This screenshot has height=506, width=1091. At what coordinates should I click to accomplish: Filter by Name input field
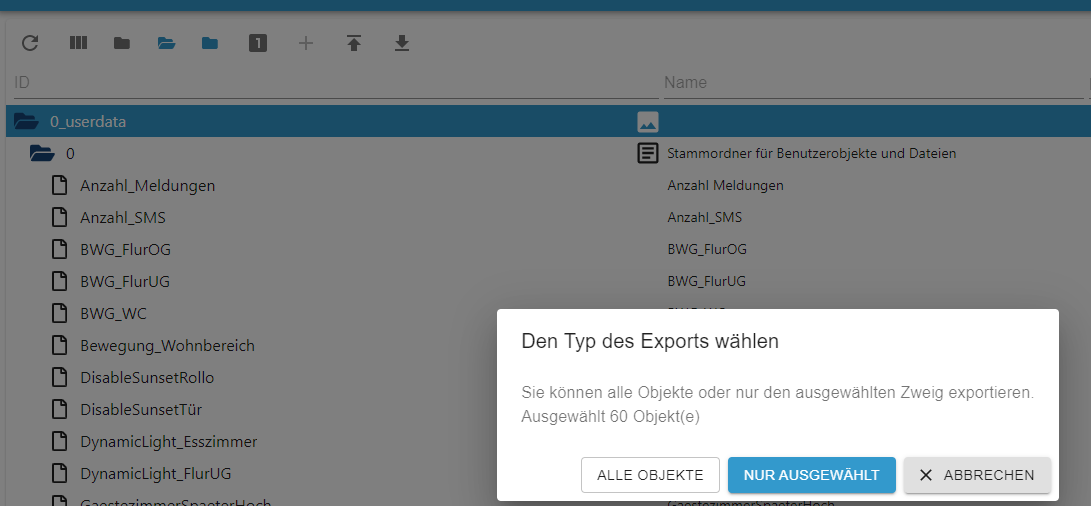(x=873, y=83)
